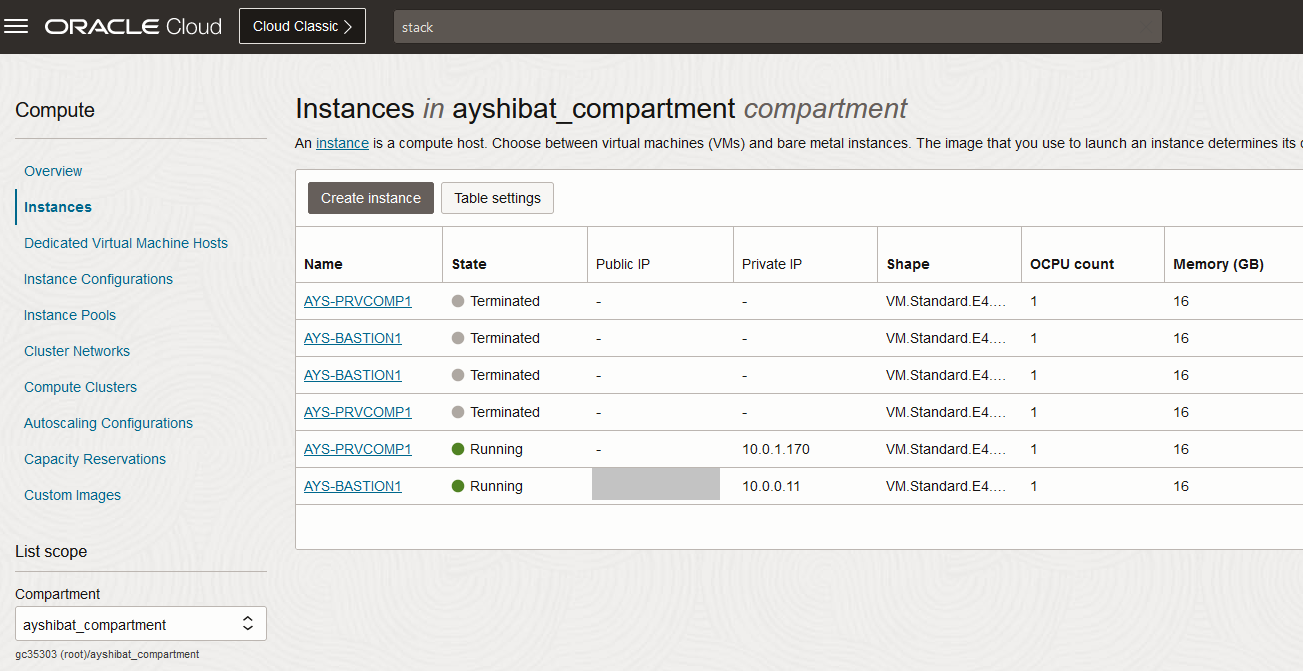This screenshot has width=1303, height=671.
Task: Click the Cloud Classic button
Action: 302,27
